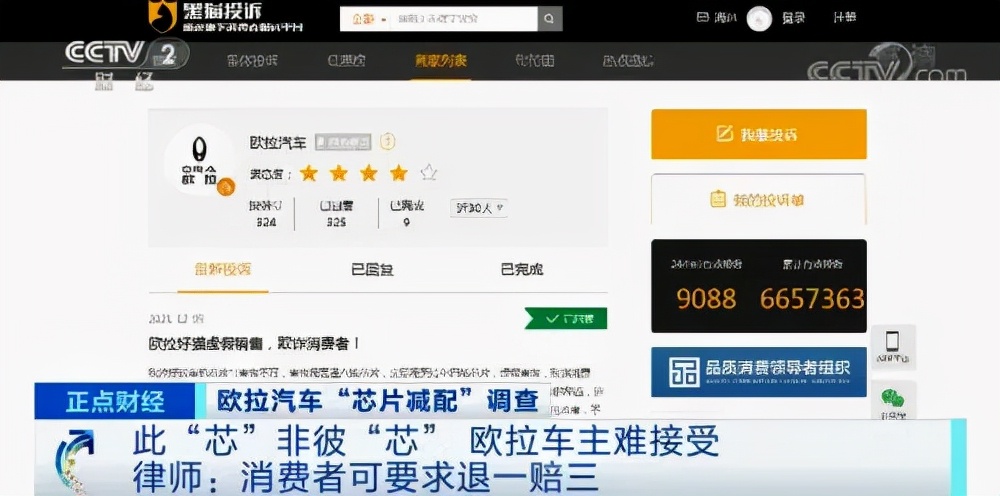This screenshot has width=1000, height=496.
Task: Click the complaint count 324
Action: pyautogui.click(x=266, y=222)
